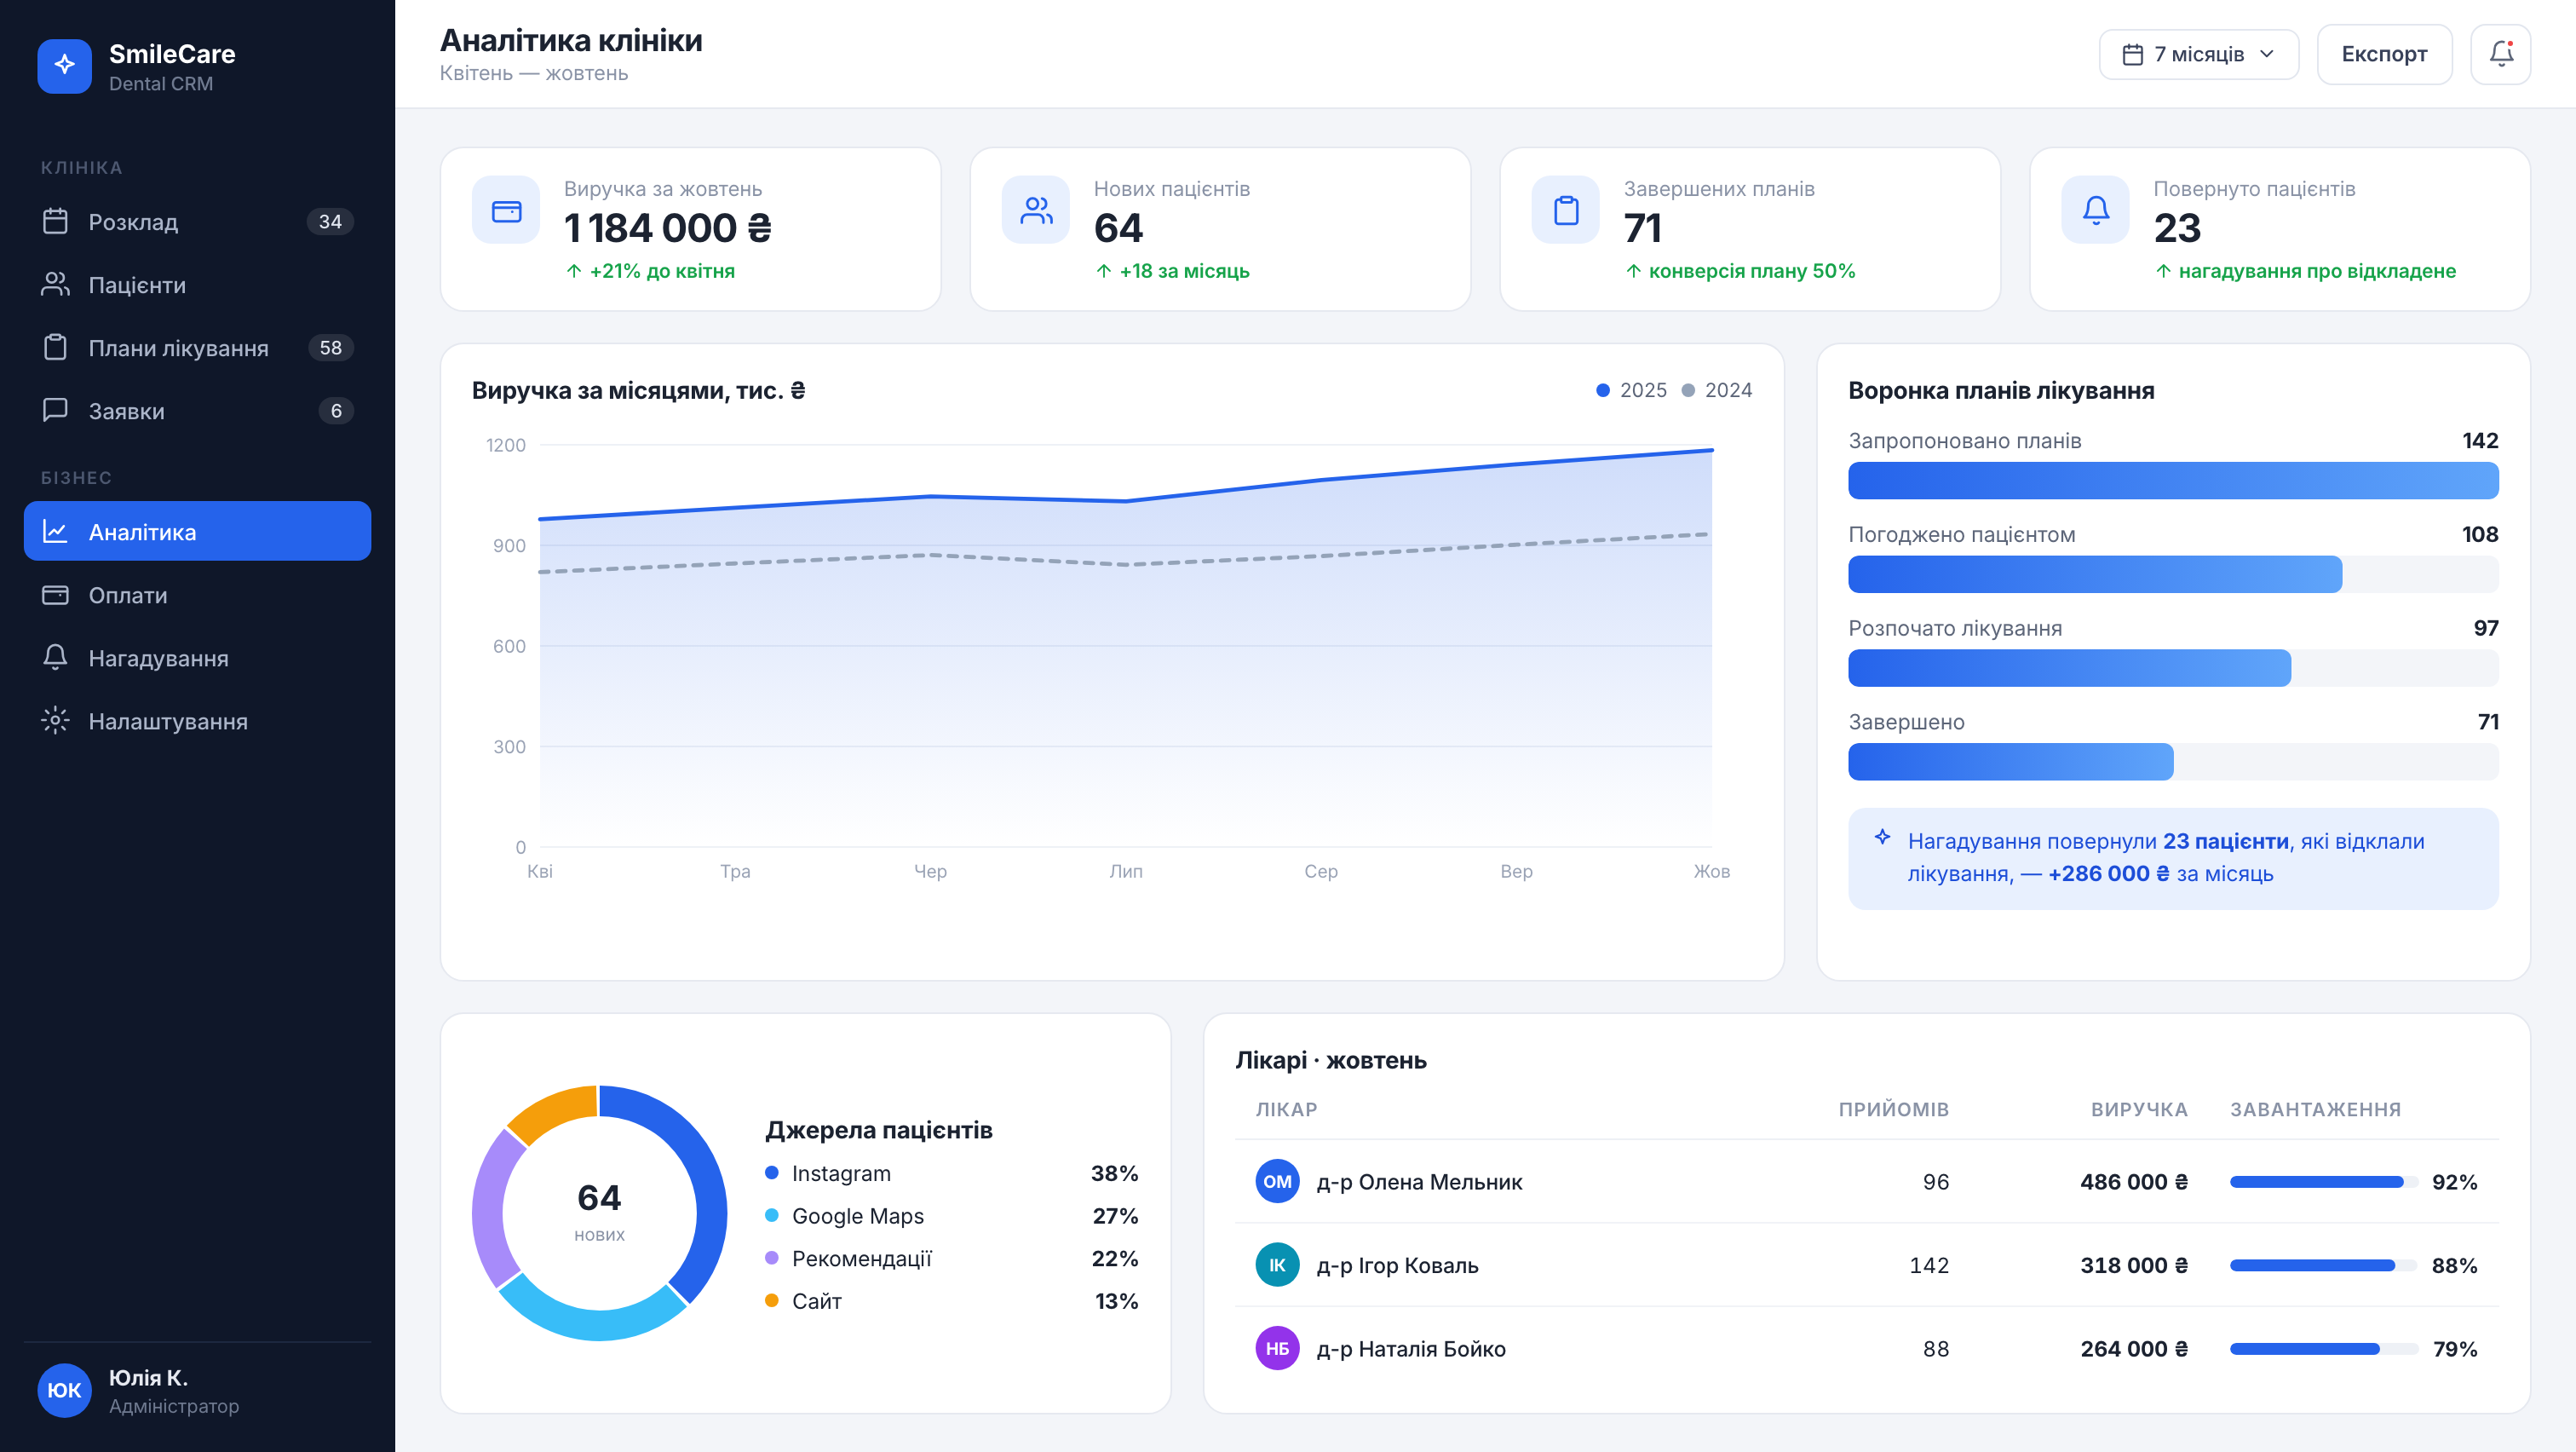Open Юлія К. profile at sidebar bottom

click(197, 1390)
